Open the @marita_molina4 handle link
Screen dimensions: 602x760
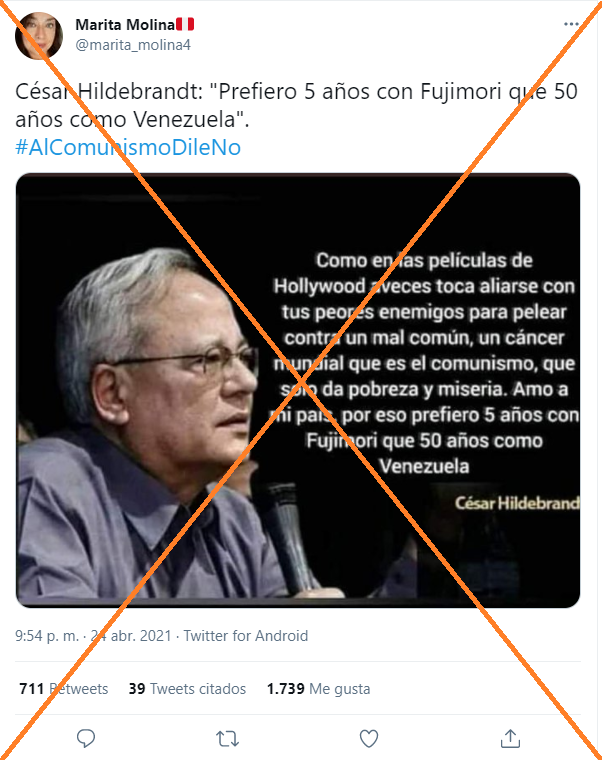coord(133,45)
